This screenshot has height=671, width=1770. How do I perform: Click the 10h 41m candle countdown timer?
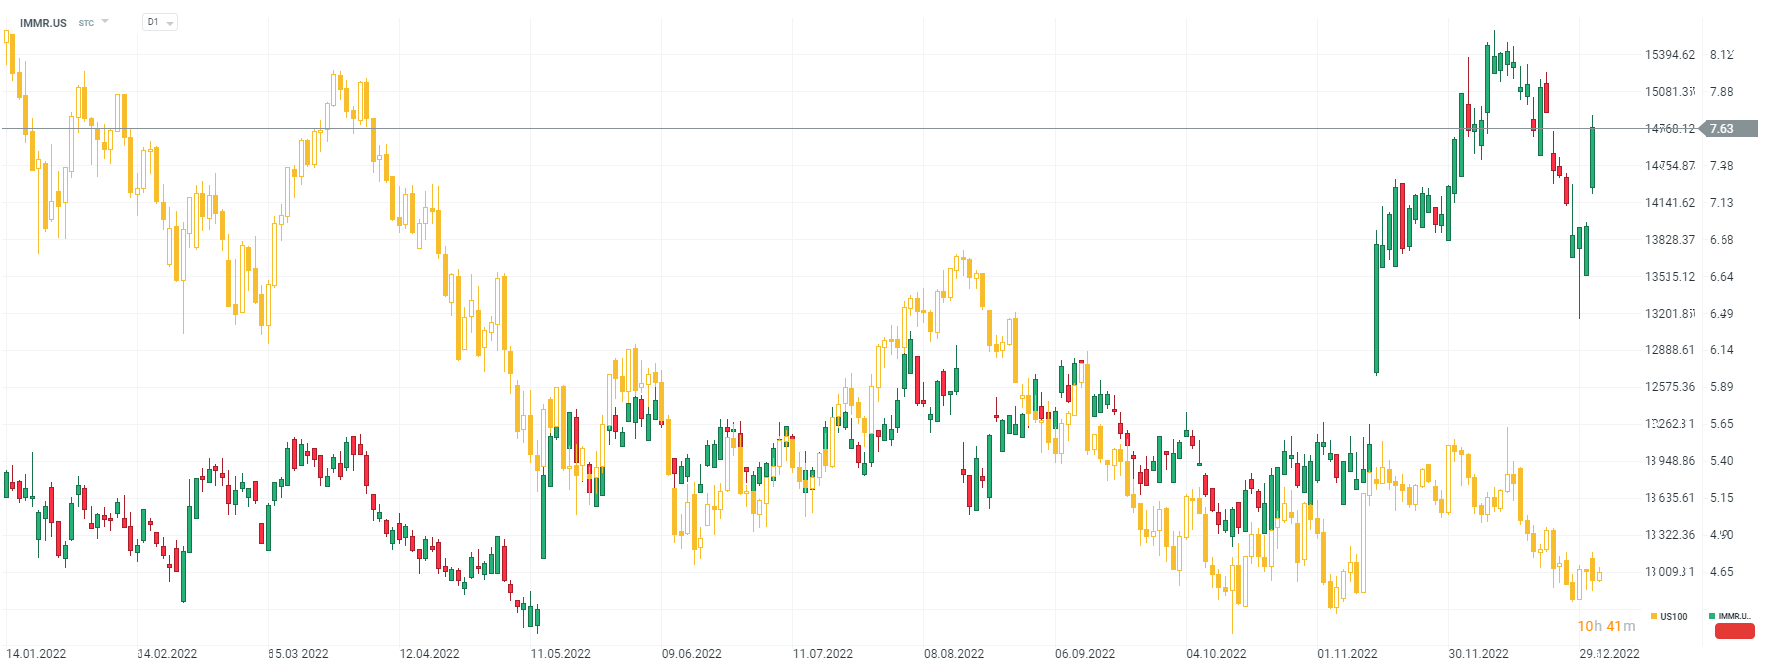[x=1606, y=626]
